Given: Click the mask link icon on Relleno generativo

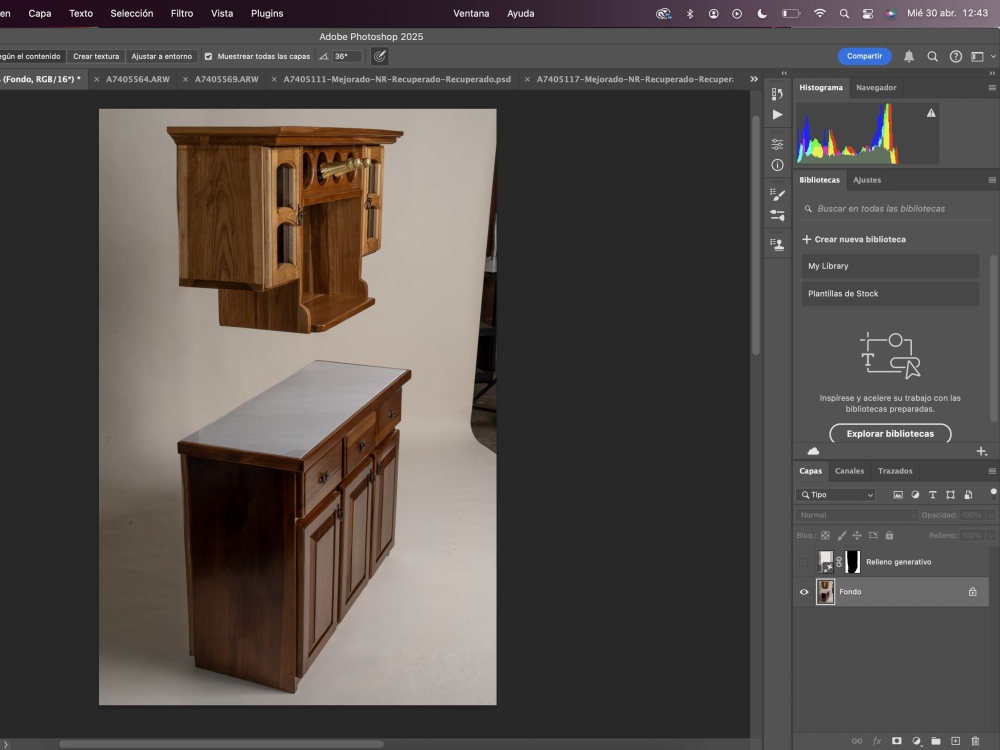Looking at the screenshot, I should [839, 562].
